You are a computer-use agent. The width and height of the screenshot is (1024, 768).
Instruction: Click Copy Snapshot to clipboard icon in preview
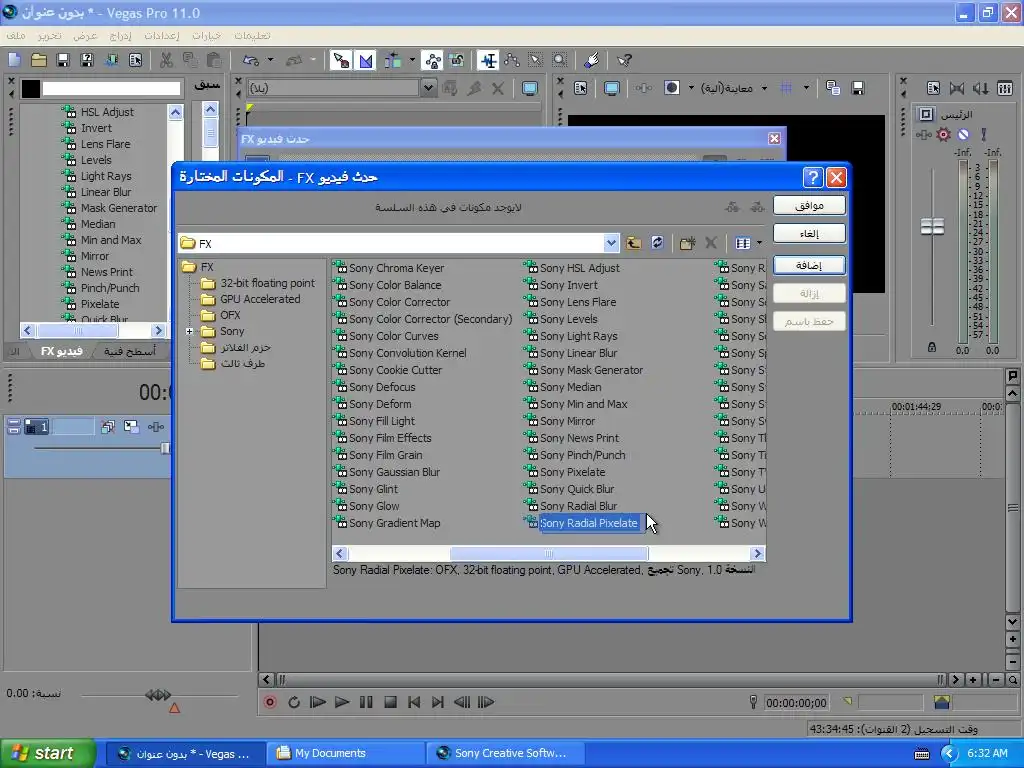click(833, 88)
